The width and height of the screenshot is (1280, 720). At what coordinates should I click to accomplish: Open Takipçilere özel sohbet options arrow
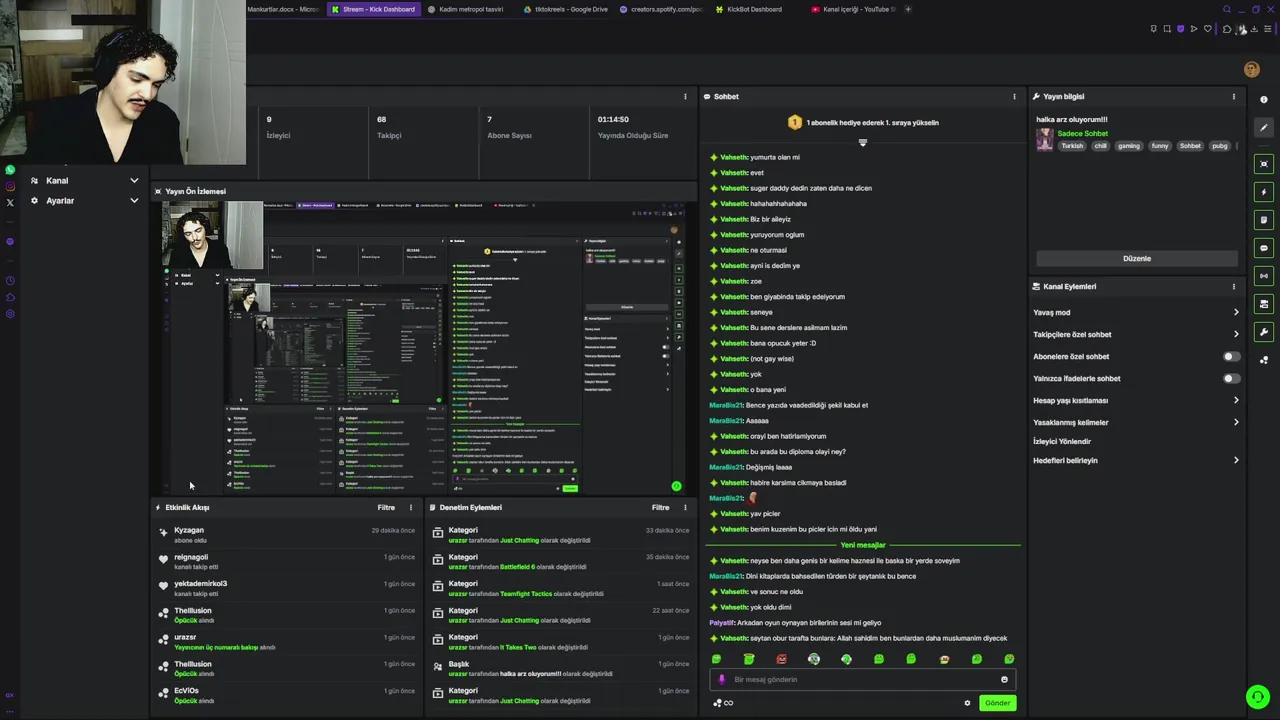pos(1236,335)
